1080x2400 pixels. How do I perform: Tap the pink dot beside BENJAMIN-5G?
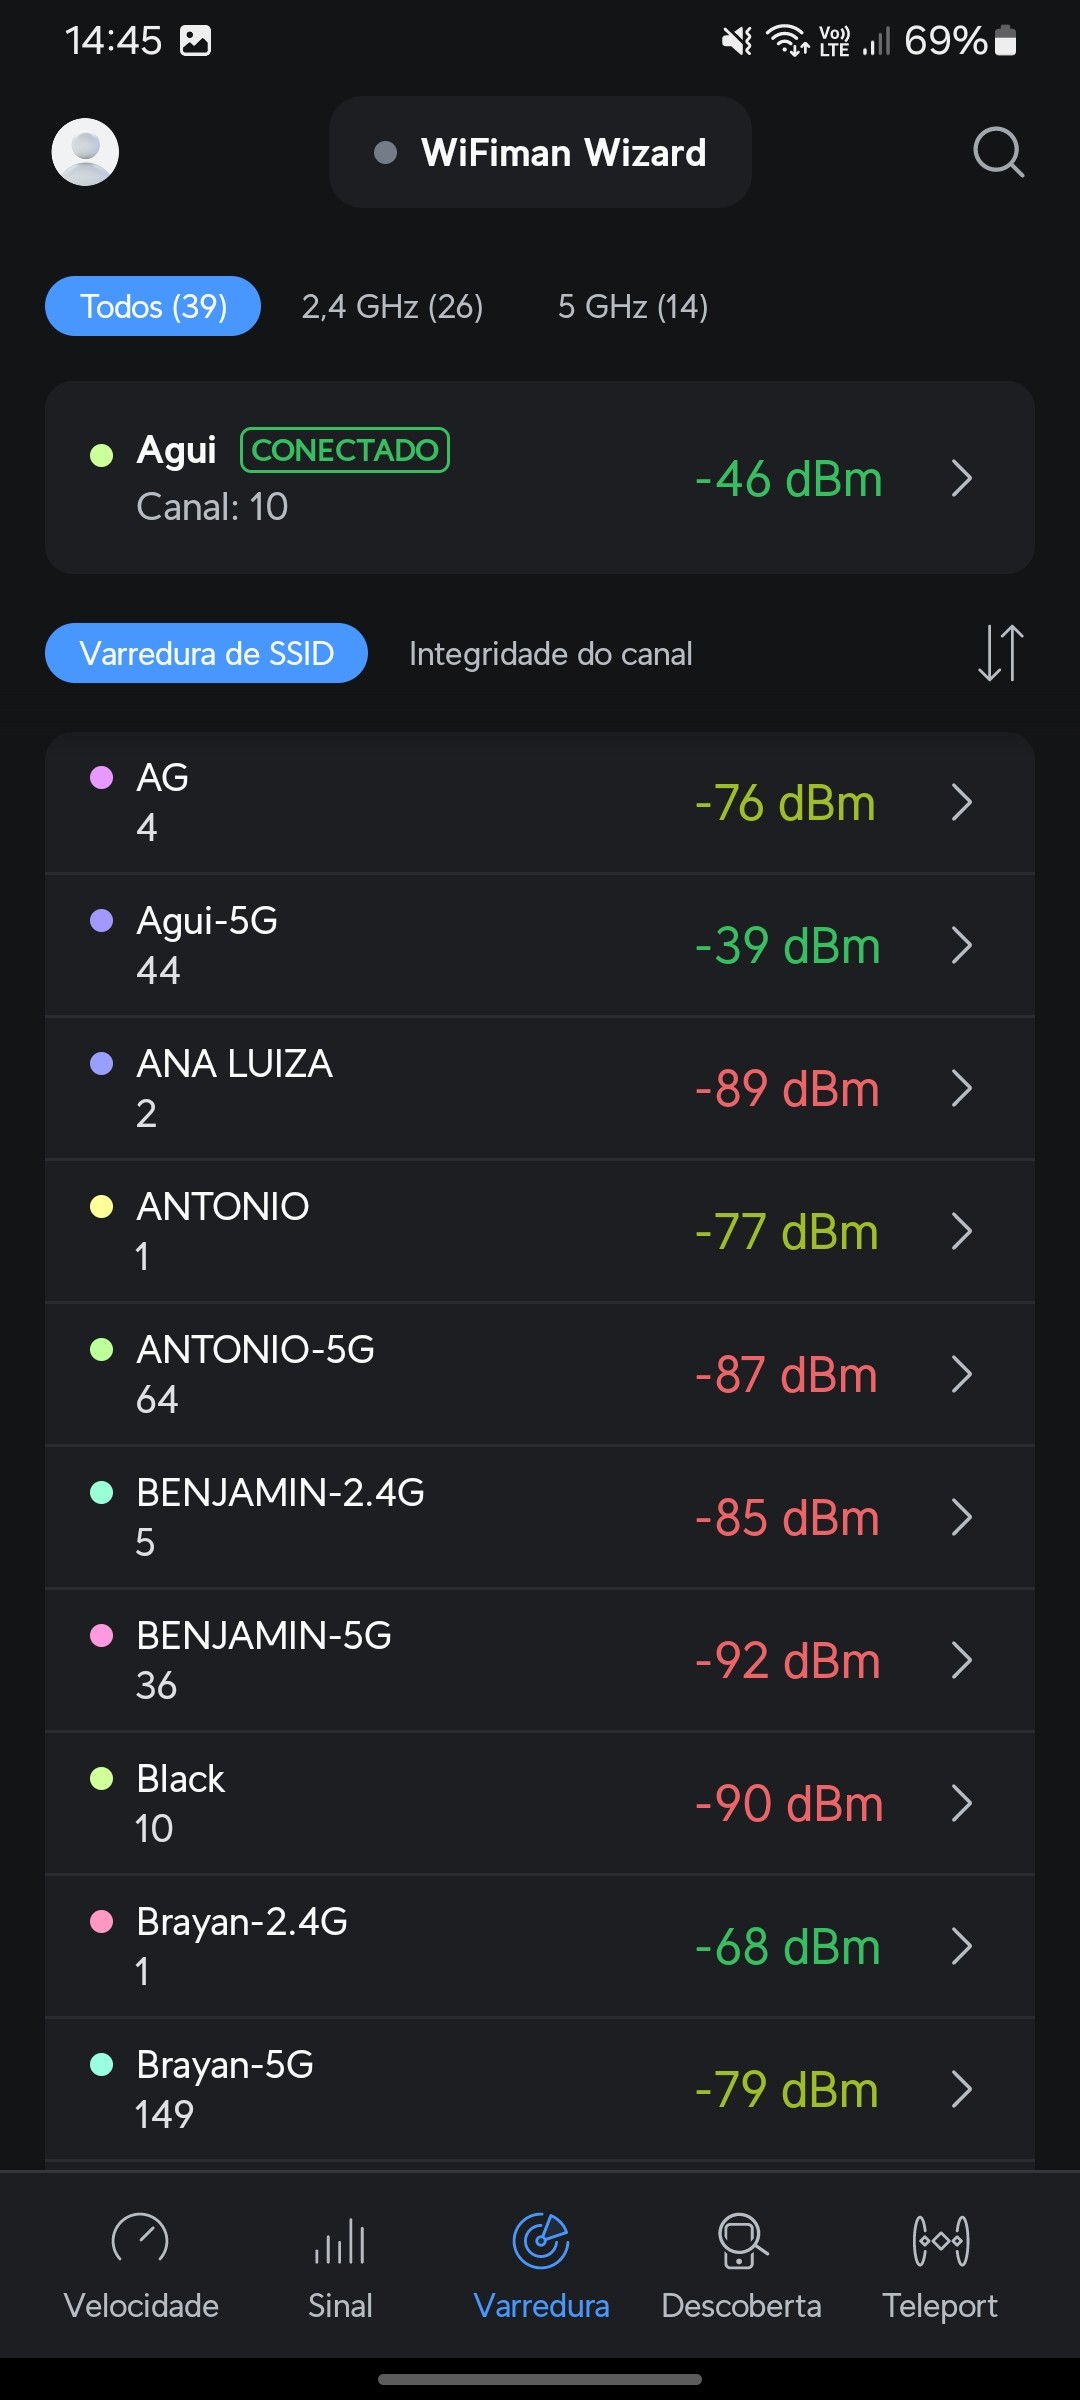(101, 1635)
